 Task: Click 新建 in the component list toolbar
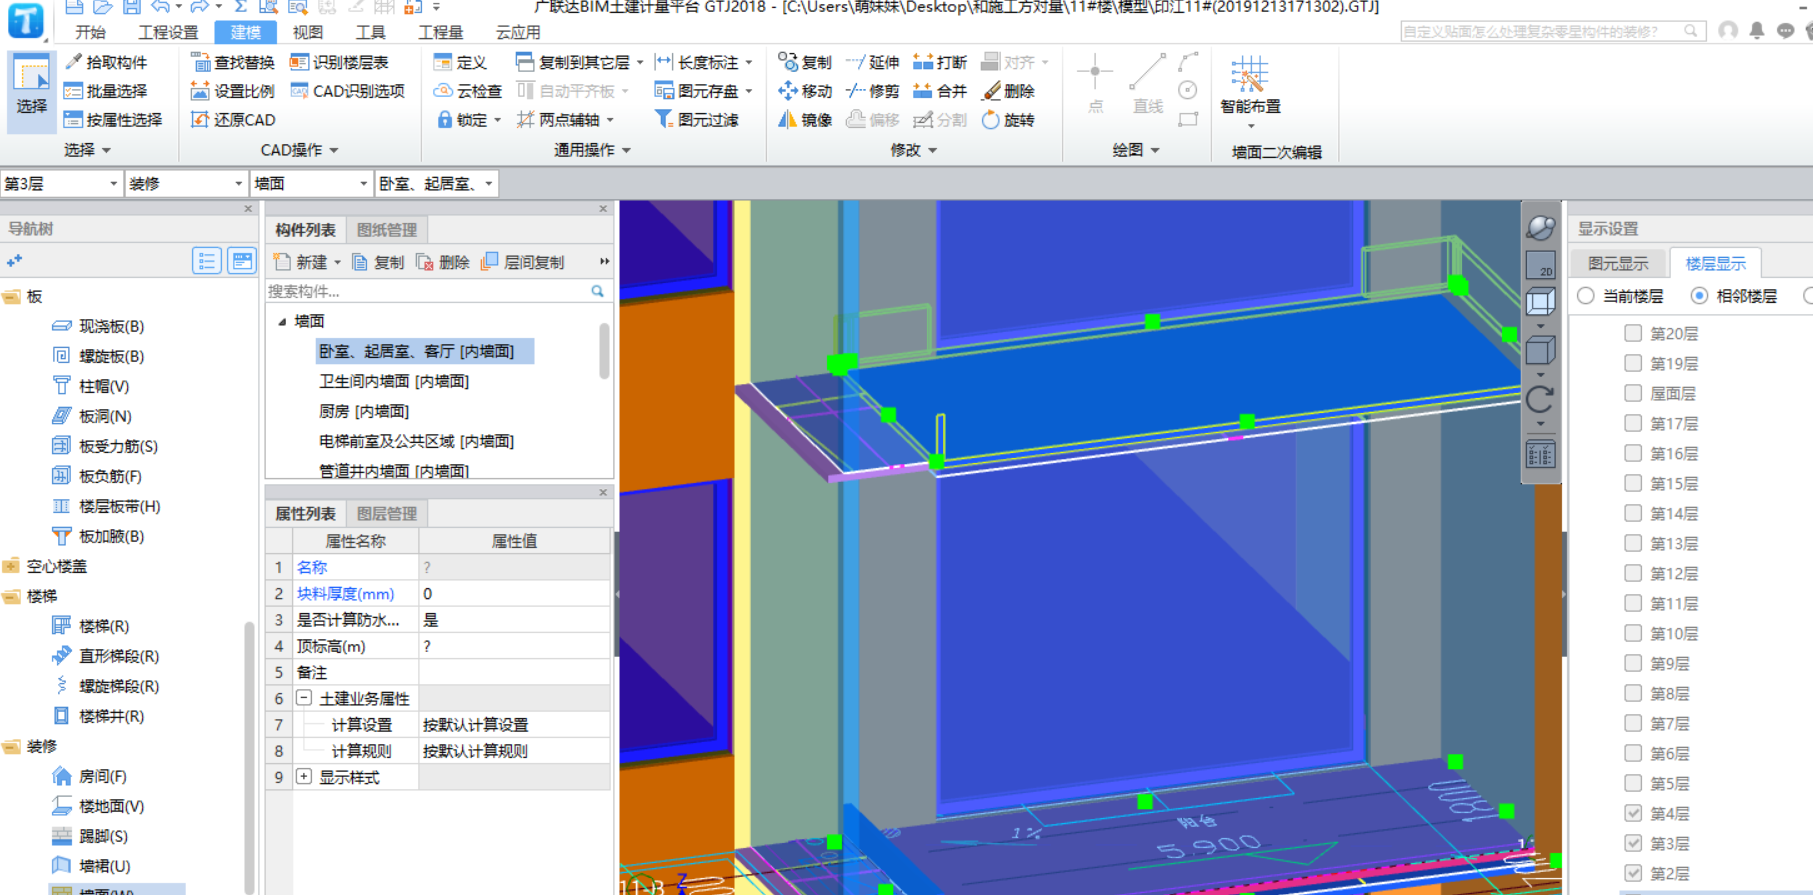307,262
